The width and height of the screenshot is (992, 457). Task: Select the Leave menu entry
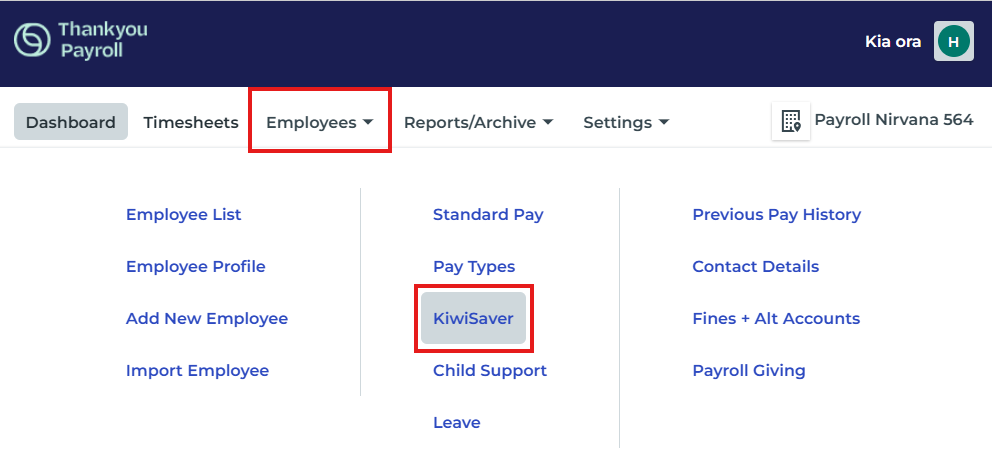(457, 422)
